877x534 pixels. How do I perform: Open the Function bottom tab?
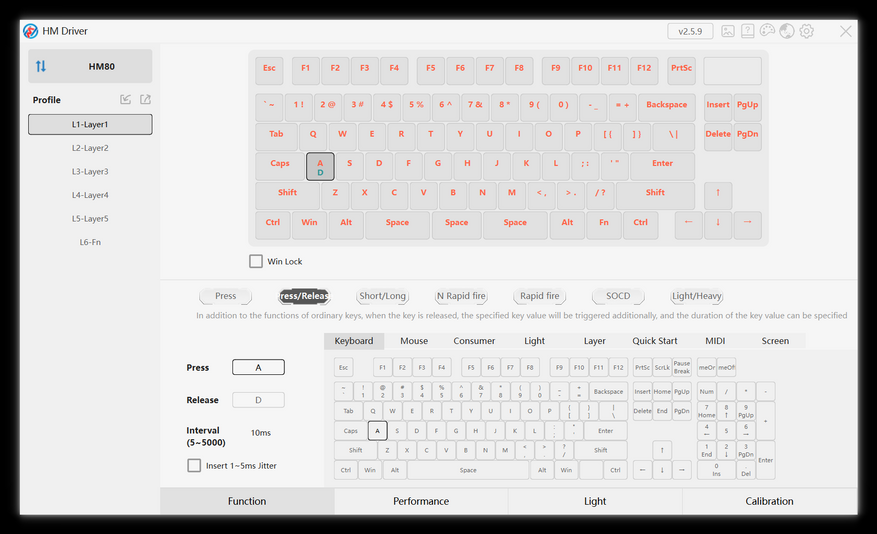pyautogui.click(x=247, y=501)
